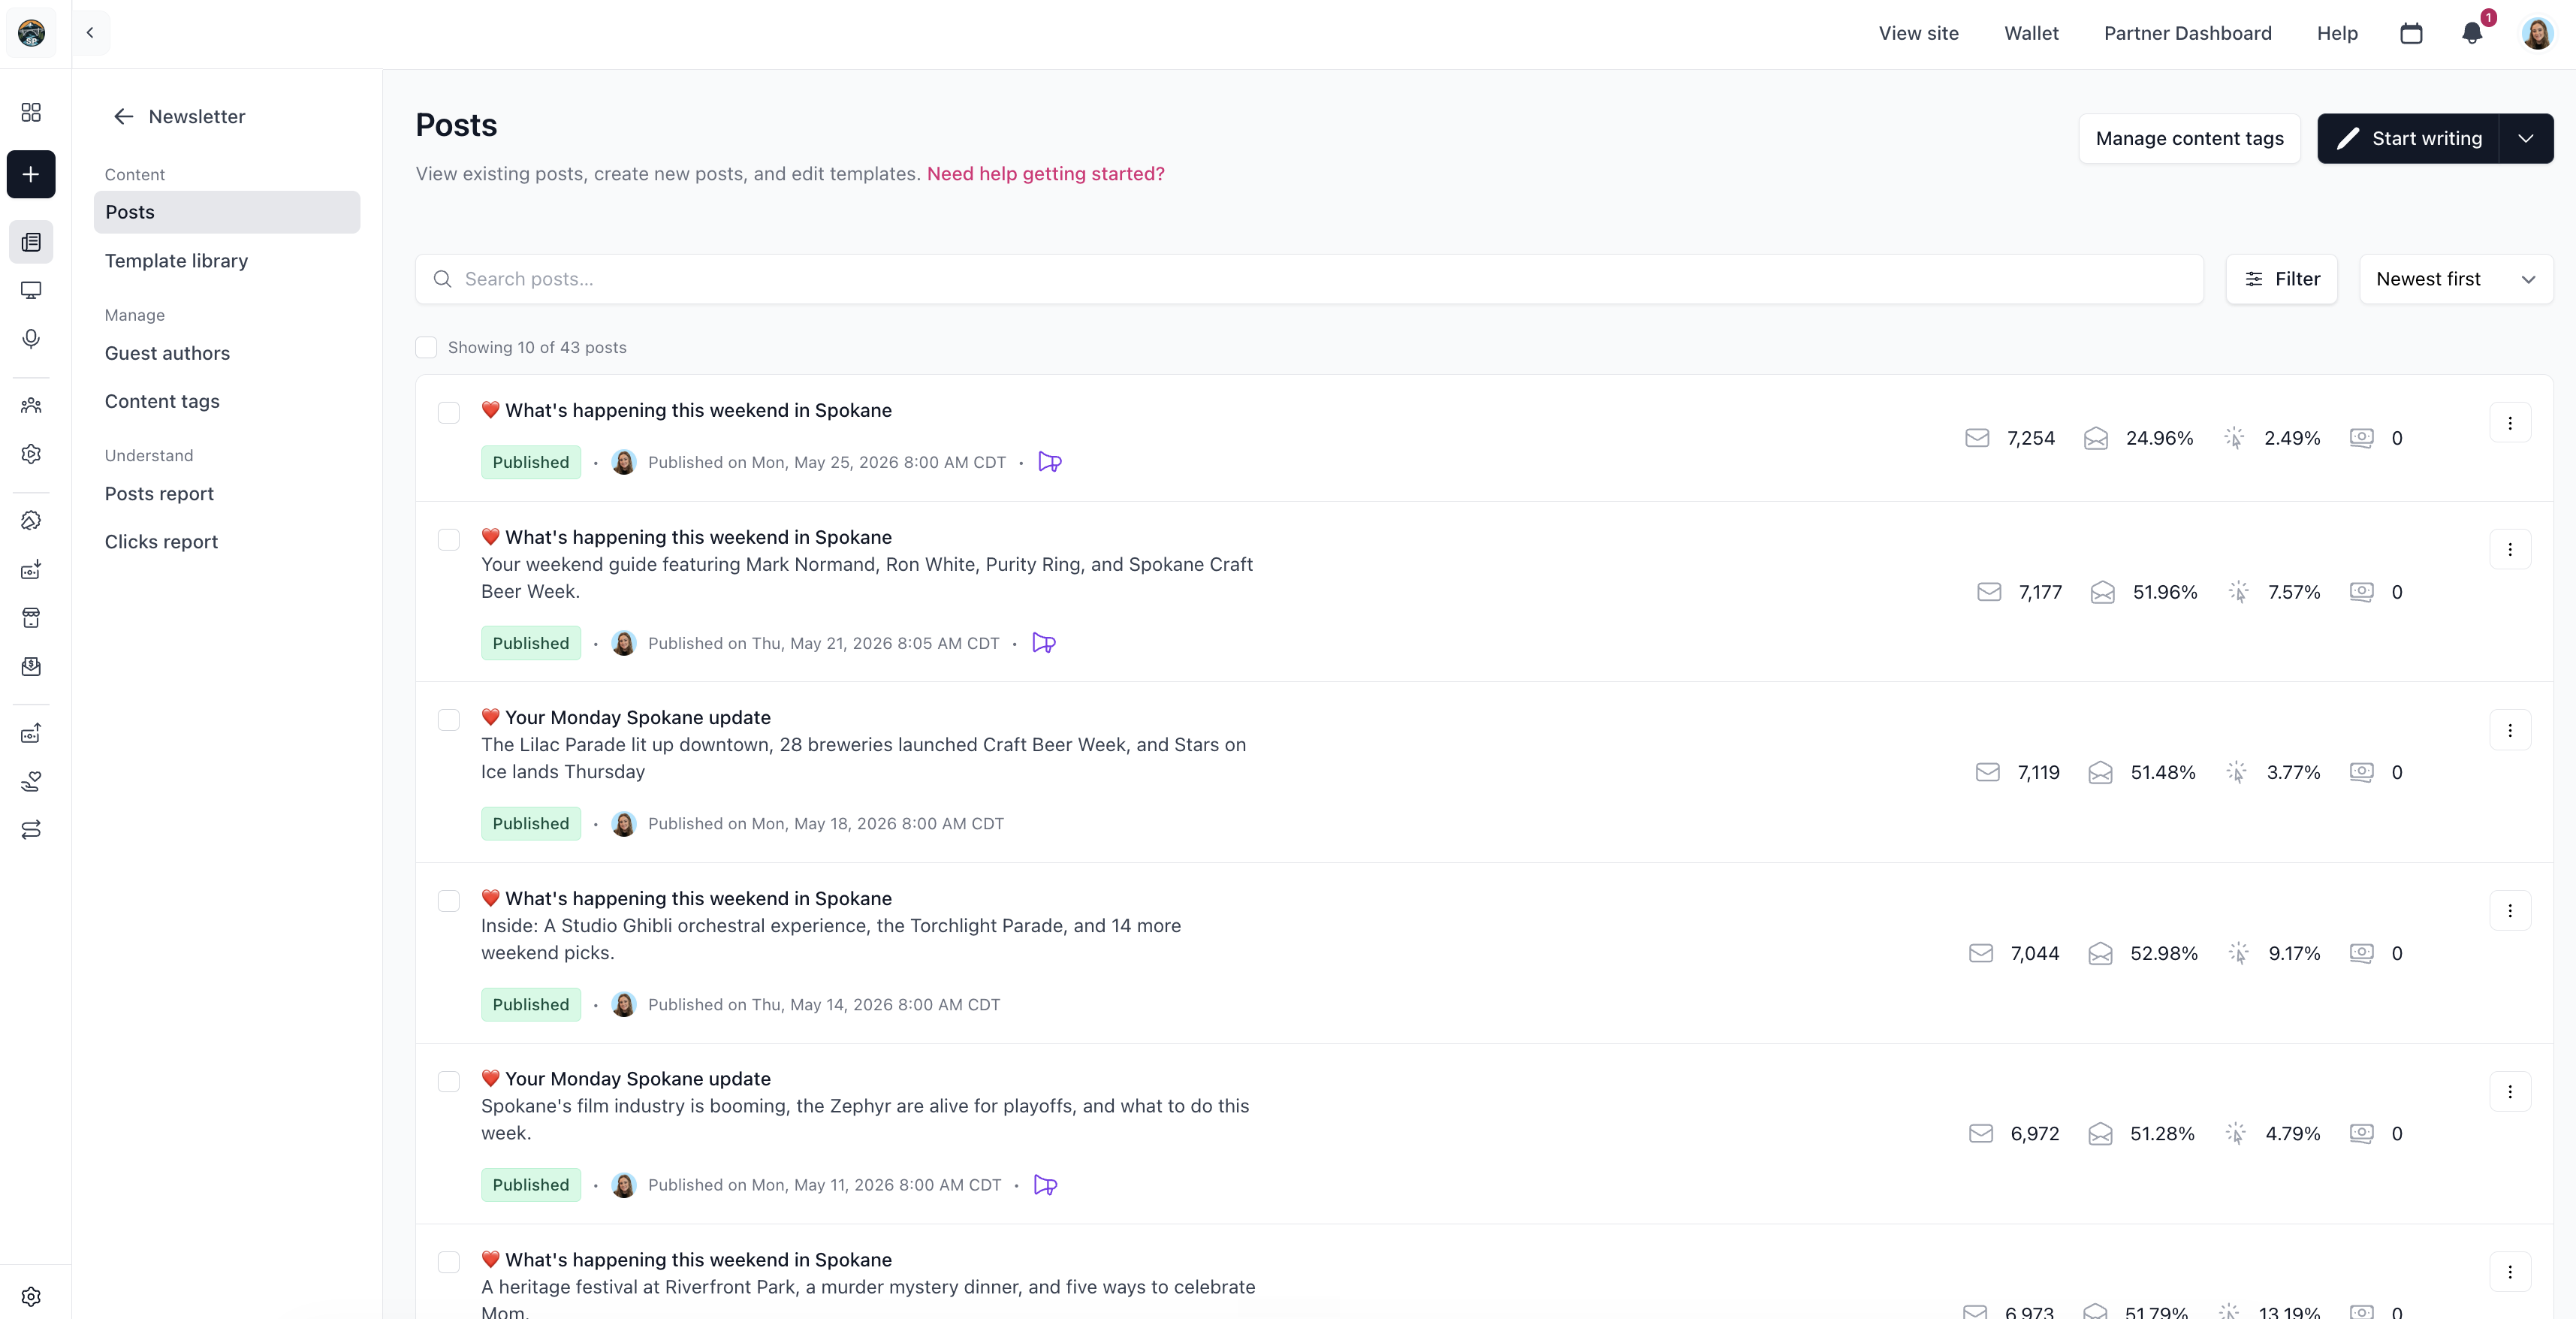Open the Wallet link in the top bar
Screen dimensions: 2576x1319
(x=2031, y=33)
